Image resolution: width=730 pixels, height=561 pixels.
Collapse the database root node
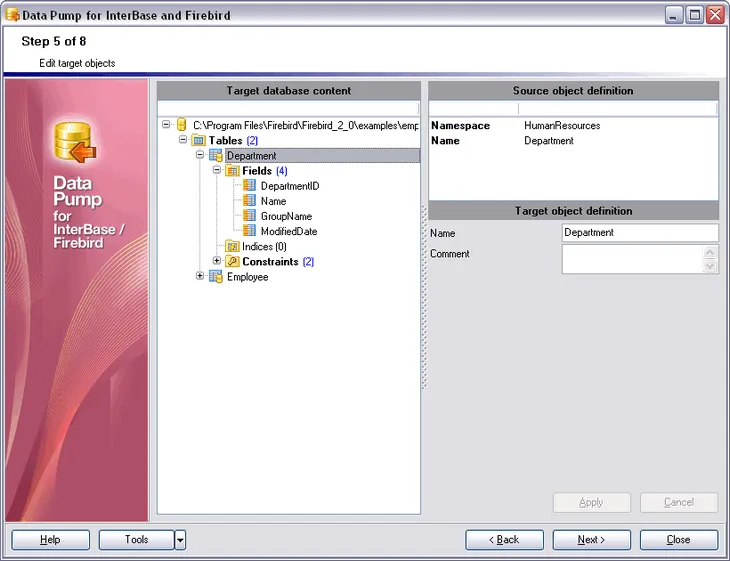point(166,124)
